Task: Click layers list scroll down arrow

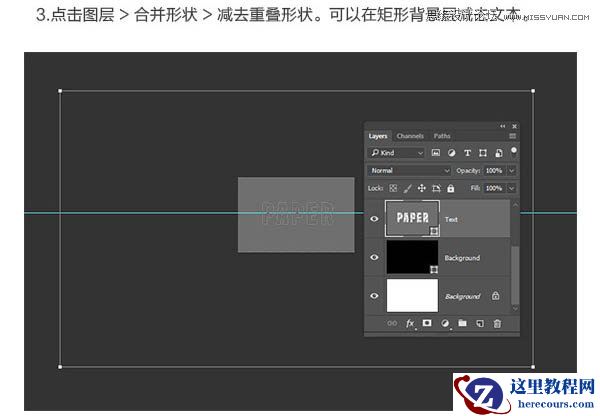Action: (515, 308)
